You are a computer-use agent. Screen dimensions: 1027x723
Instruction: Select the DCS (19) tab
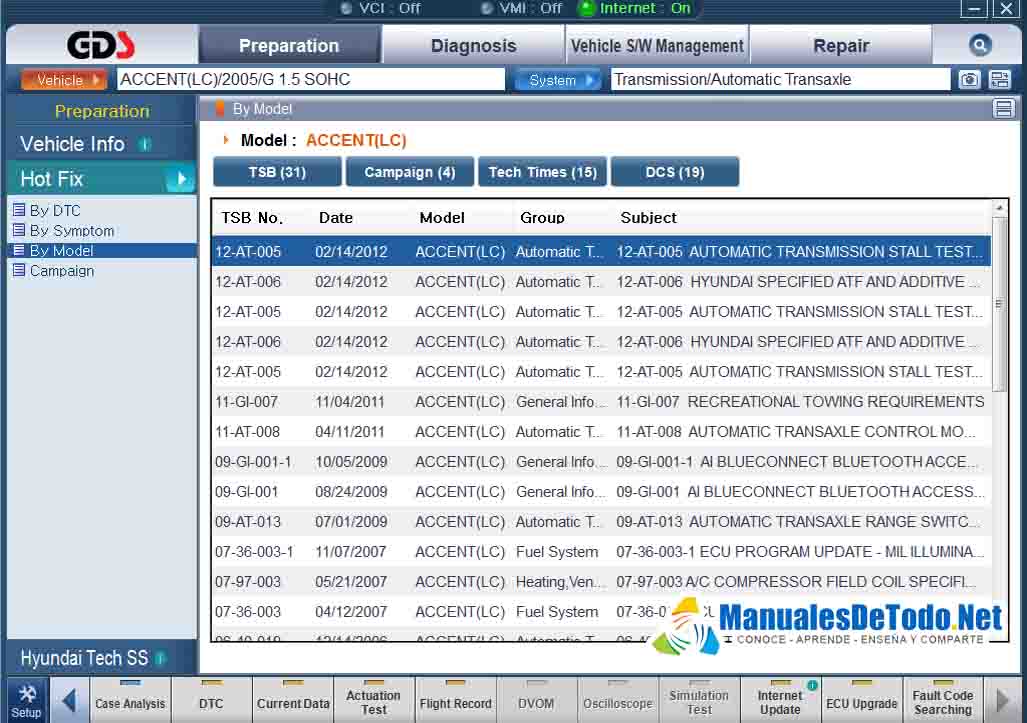675,172
